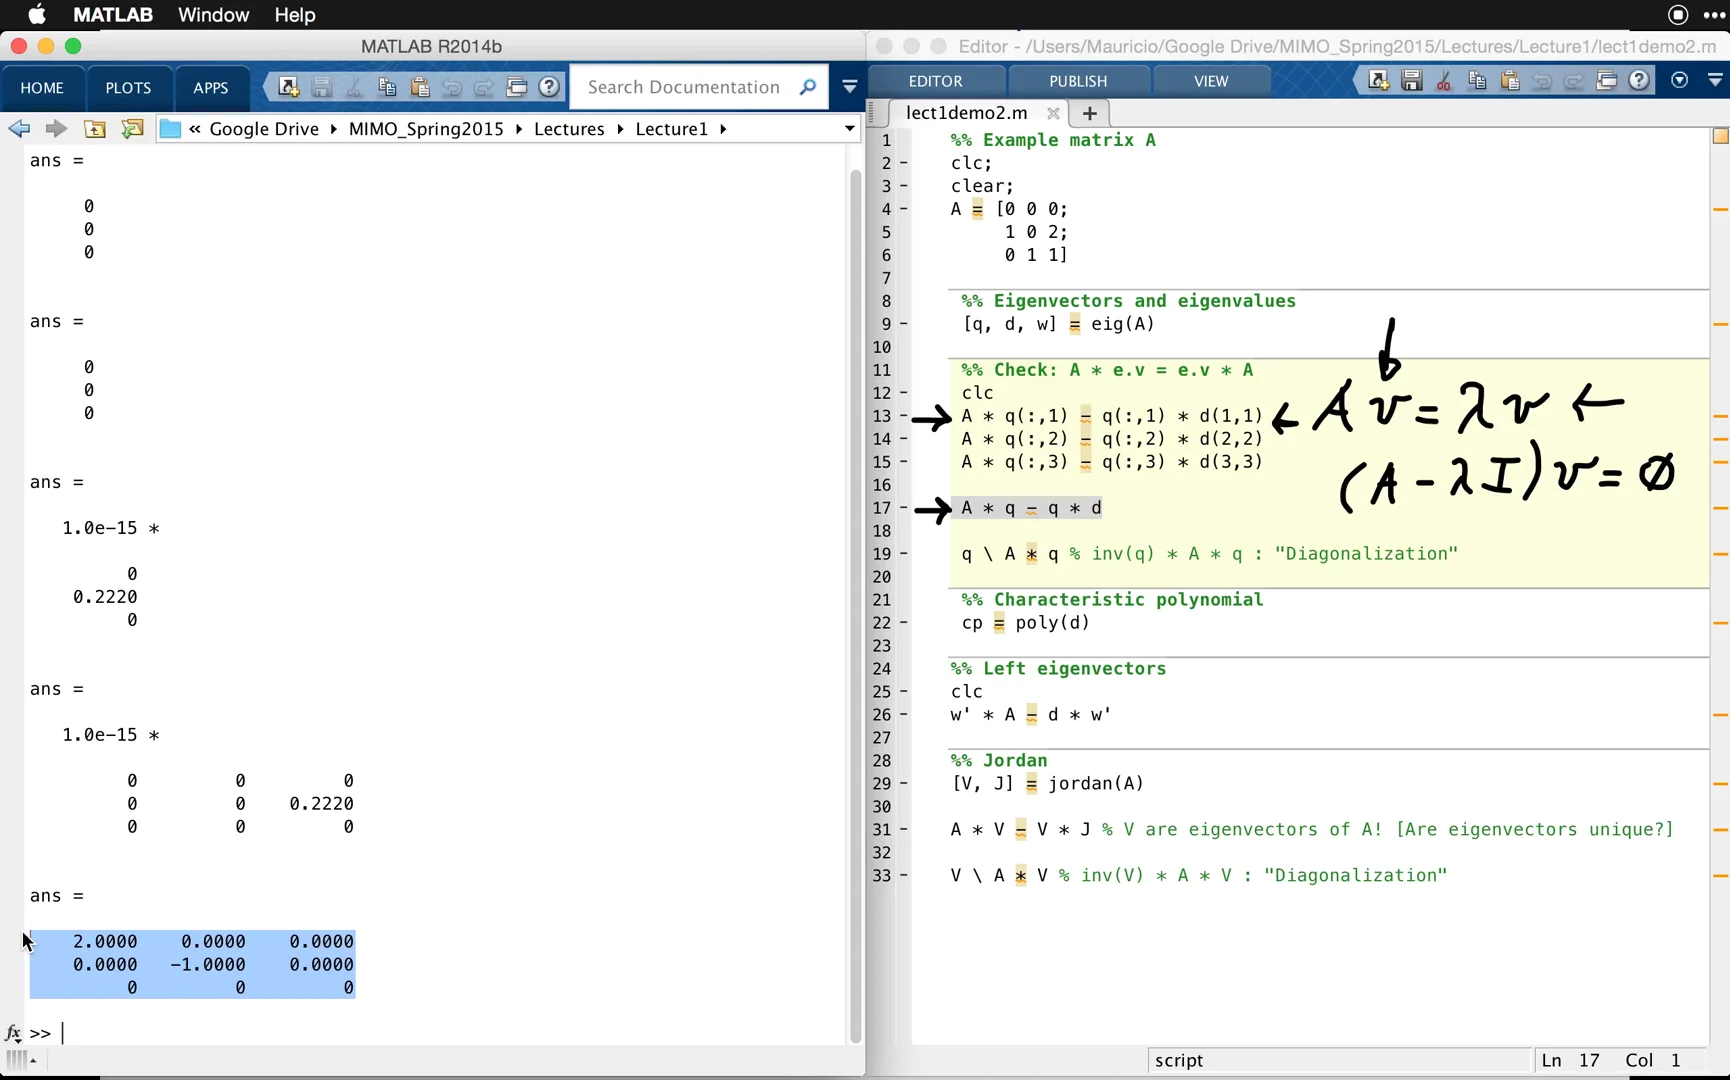Click the Lectures folder in path bar

(x=569, y=129)
